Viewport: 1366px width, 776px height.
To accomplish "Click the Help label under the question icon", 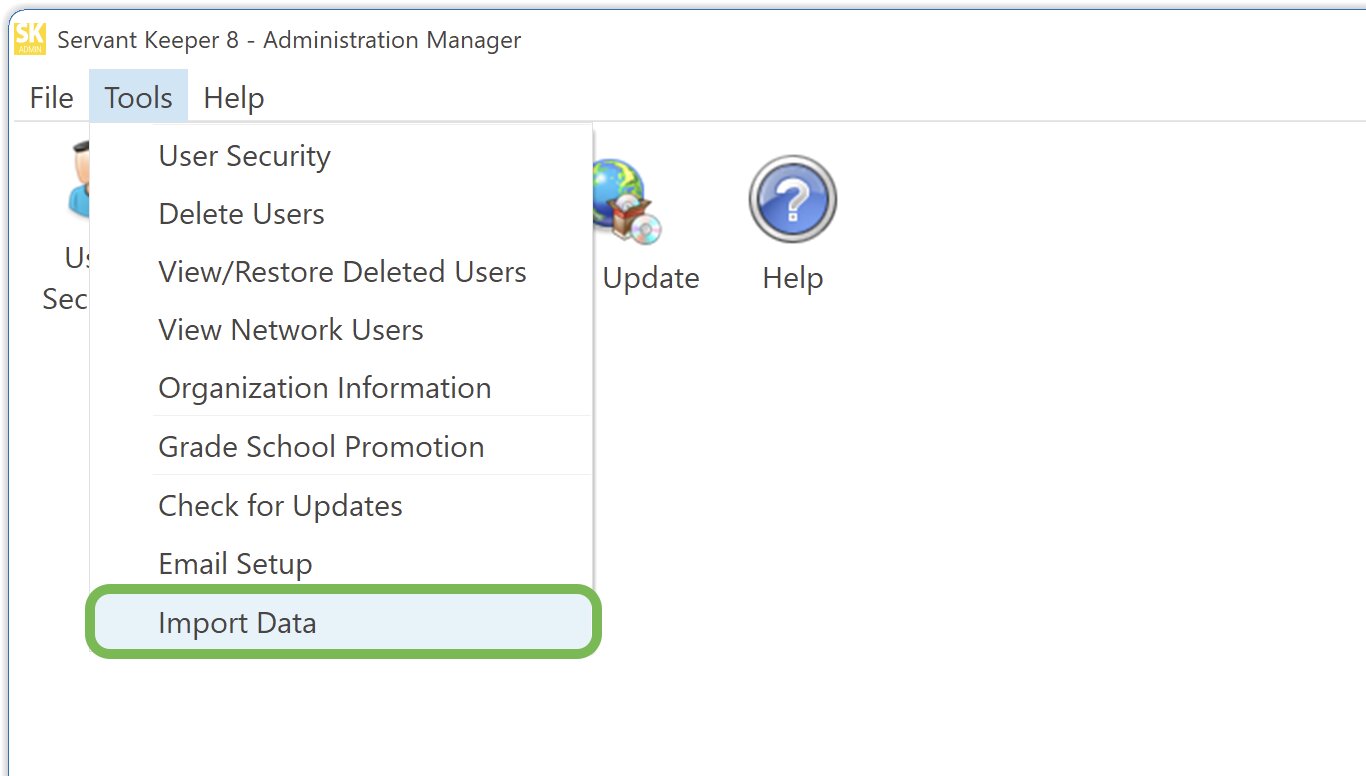I will (791, 278).
